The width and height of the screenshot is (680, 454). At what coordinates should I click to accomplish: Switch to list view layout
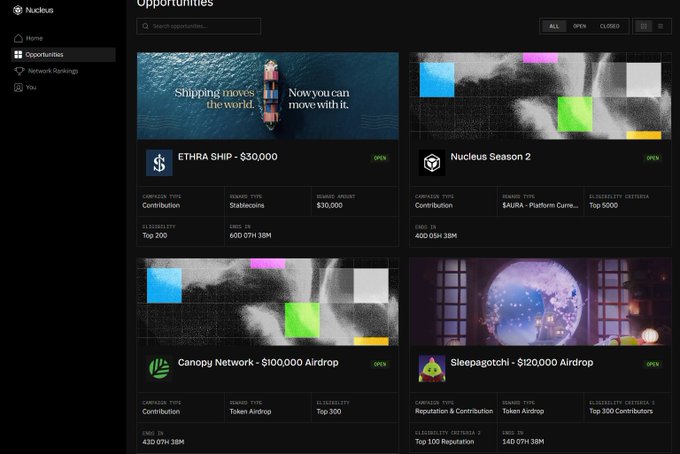point(660,26)
